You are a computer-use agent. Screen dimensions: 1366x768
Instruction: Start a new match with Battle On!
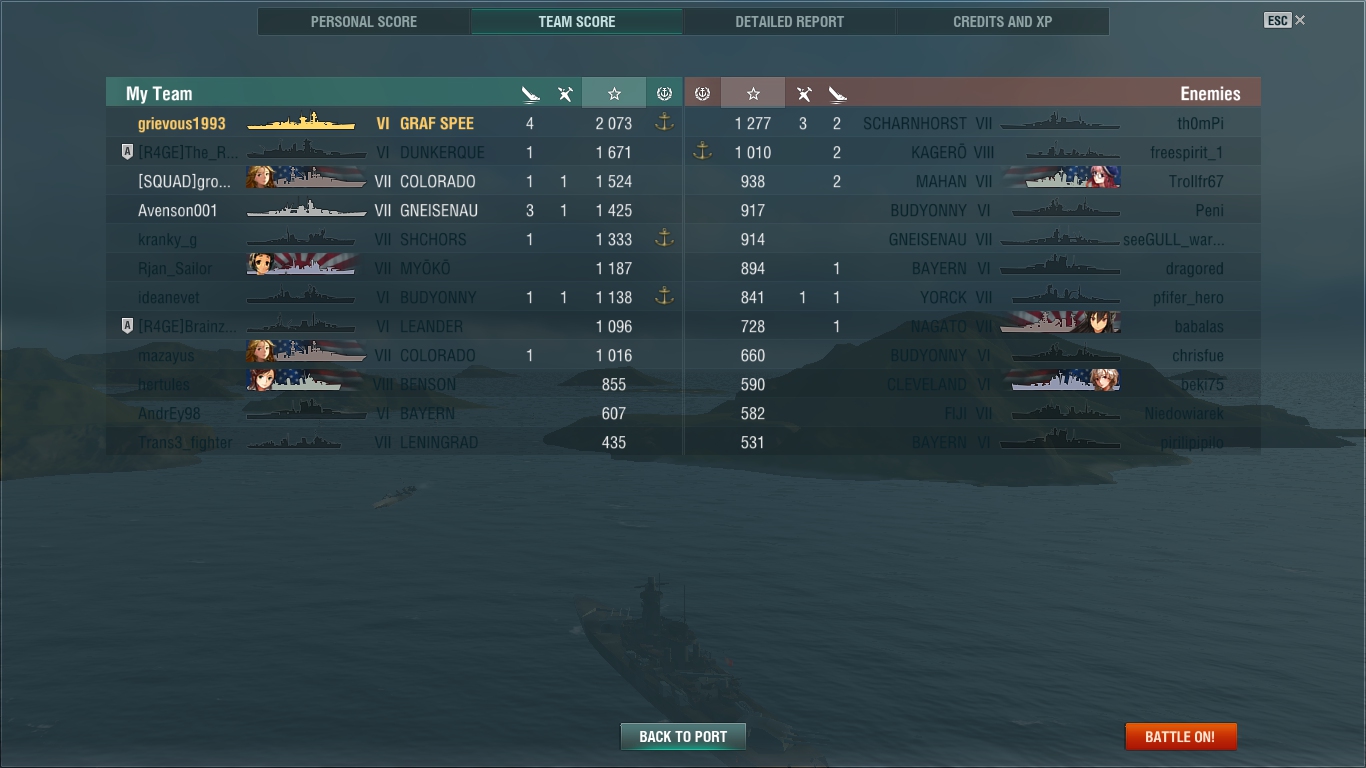click(1180, 737)
